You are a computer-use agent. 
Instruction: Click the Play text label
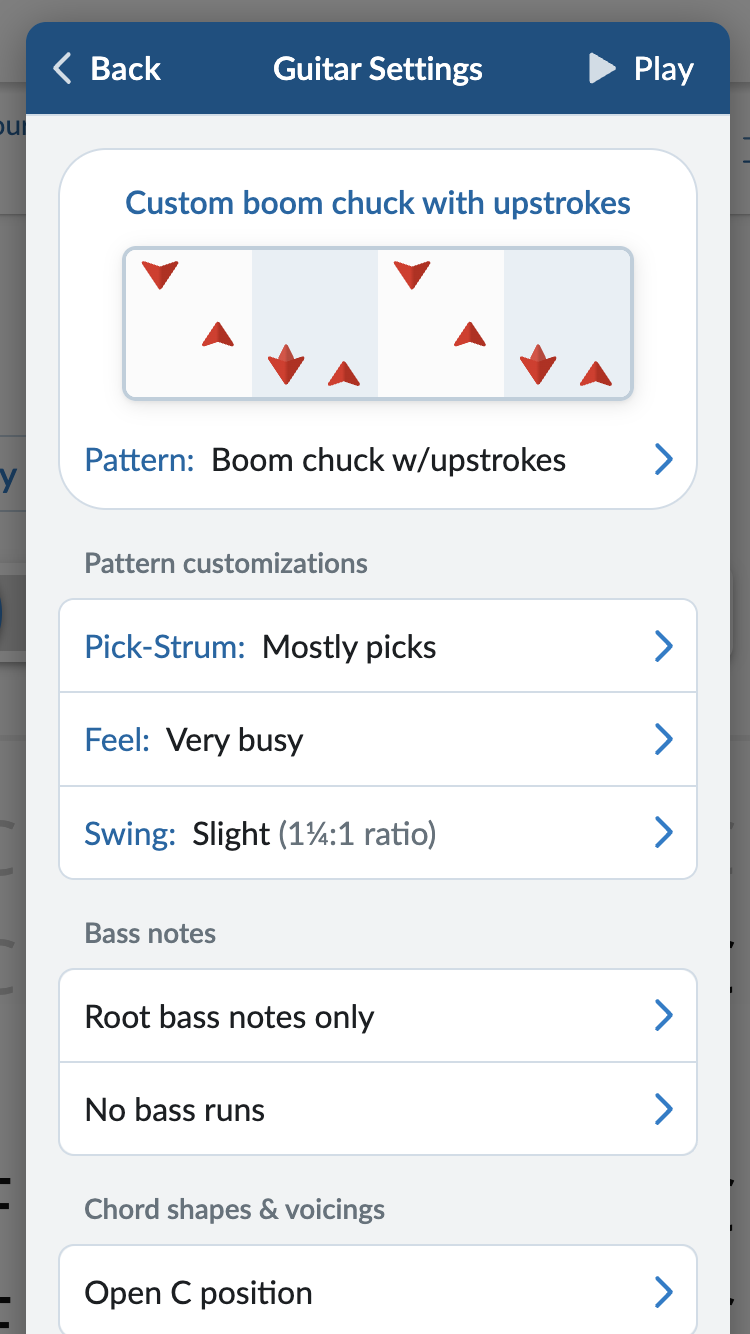(x=663, y=69)
